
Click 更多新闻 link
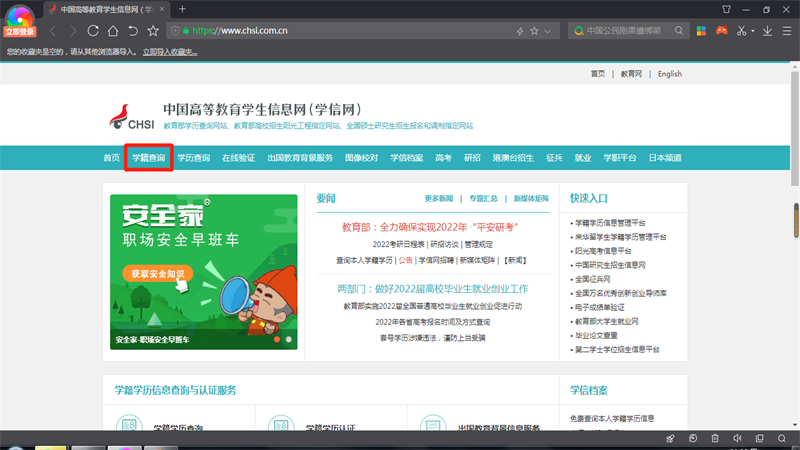pos(439,198)
